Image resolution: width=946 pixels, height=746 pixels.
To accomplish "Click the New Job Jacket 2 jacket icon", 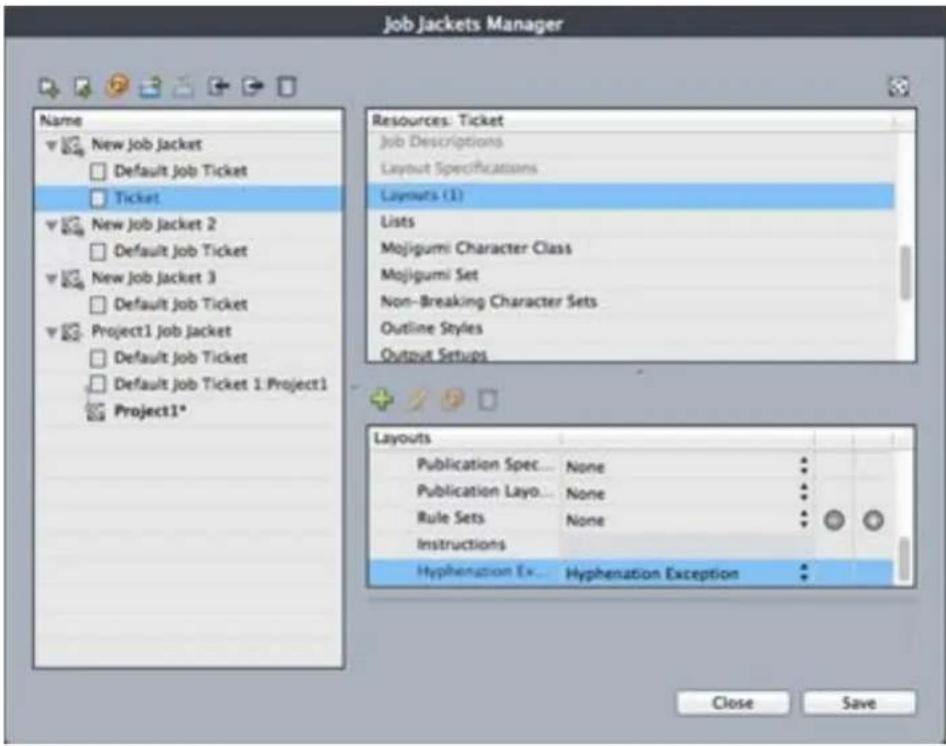I will [73, 225].
